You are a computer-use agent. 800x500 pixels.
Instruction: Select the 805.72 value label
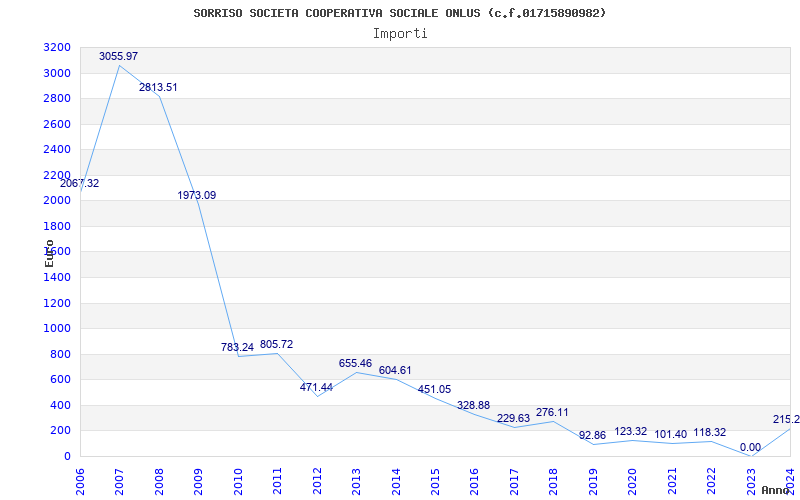[277, 344]
